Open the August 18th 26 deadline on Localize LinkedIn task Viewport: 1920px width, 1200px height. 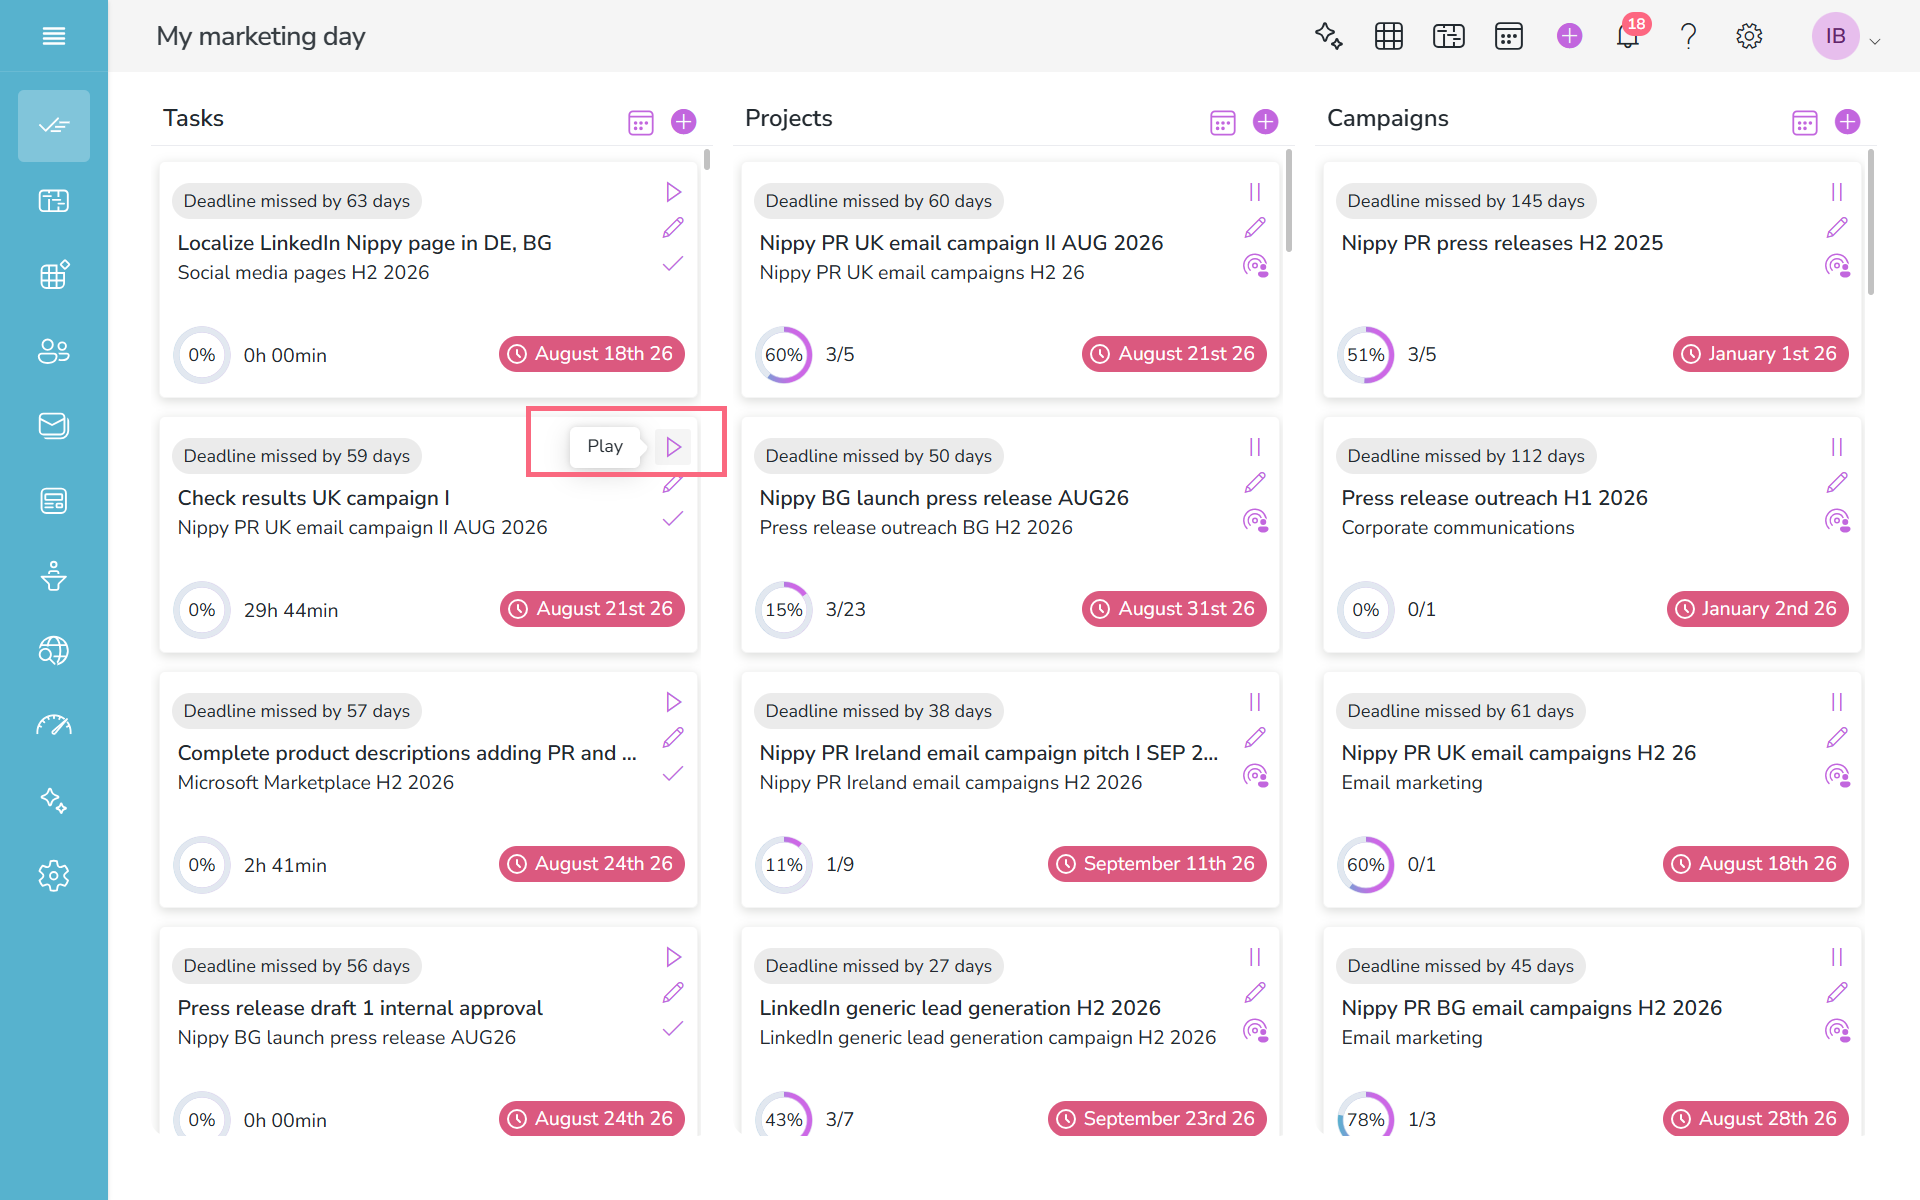tap(592, 354)
